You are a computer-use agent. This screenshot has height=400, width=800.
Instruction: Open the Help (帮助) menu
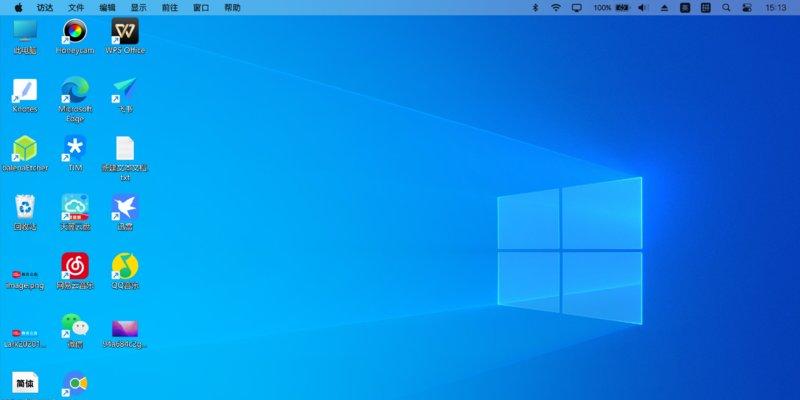point(232,8)
